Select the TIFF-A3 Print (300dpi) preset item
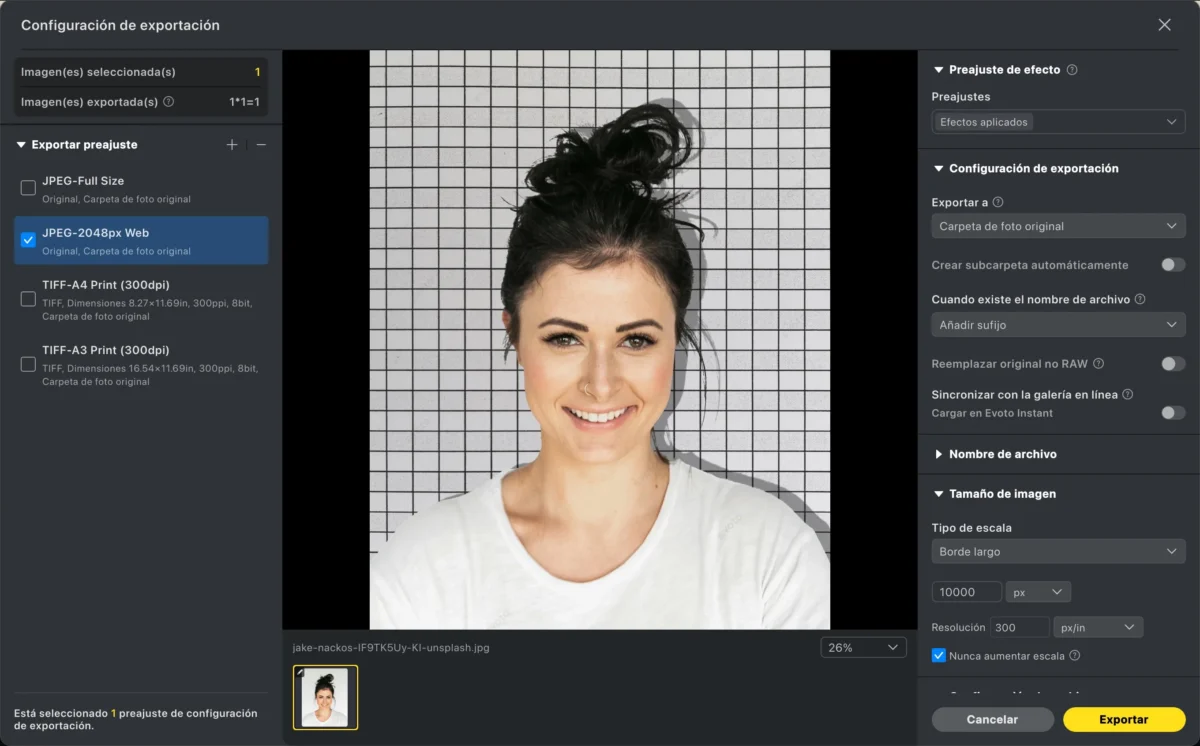This screenshot has height=746, width=1200. [141, 365]
